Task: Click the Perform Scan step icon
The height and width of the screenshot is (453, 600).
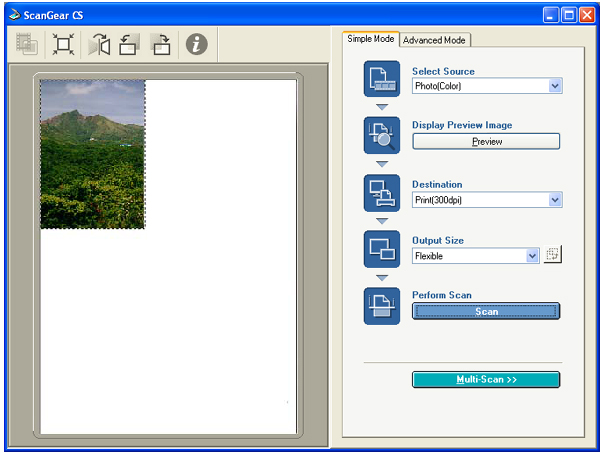Action: 382,306
